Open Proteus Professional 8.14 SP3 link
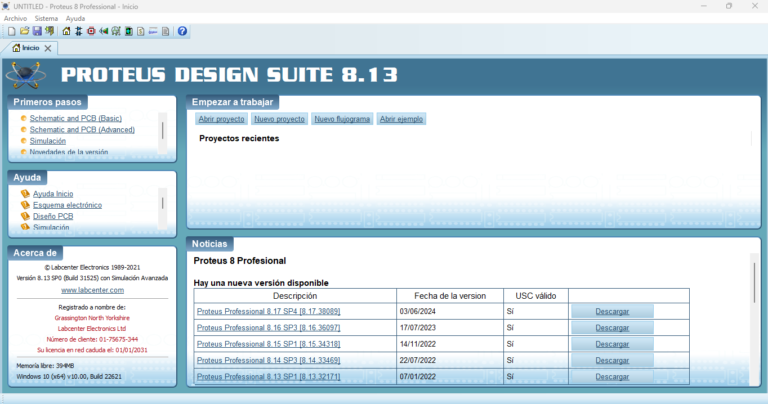Screen dimensions: 768x404 click(268, 360)
